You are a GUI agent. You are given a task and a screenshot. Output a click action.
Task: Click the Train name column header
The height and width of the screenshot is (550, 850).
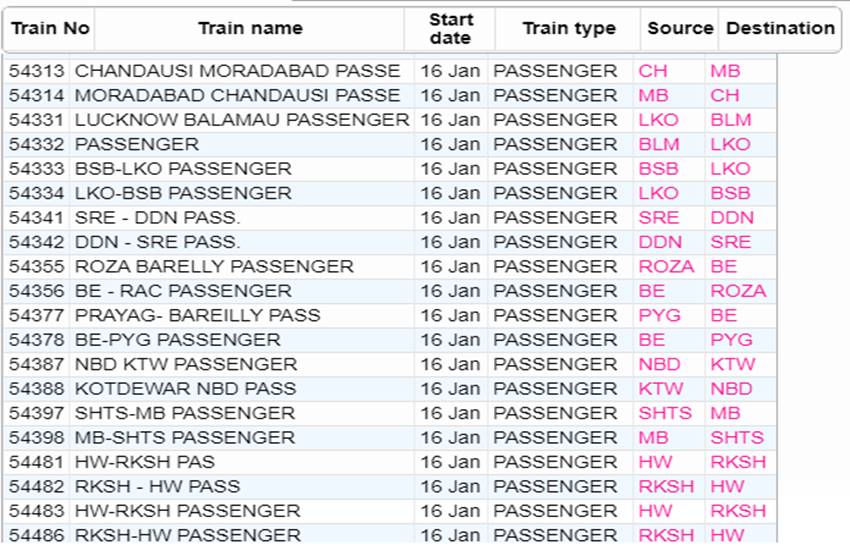(250, 28)
